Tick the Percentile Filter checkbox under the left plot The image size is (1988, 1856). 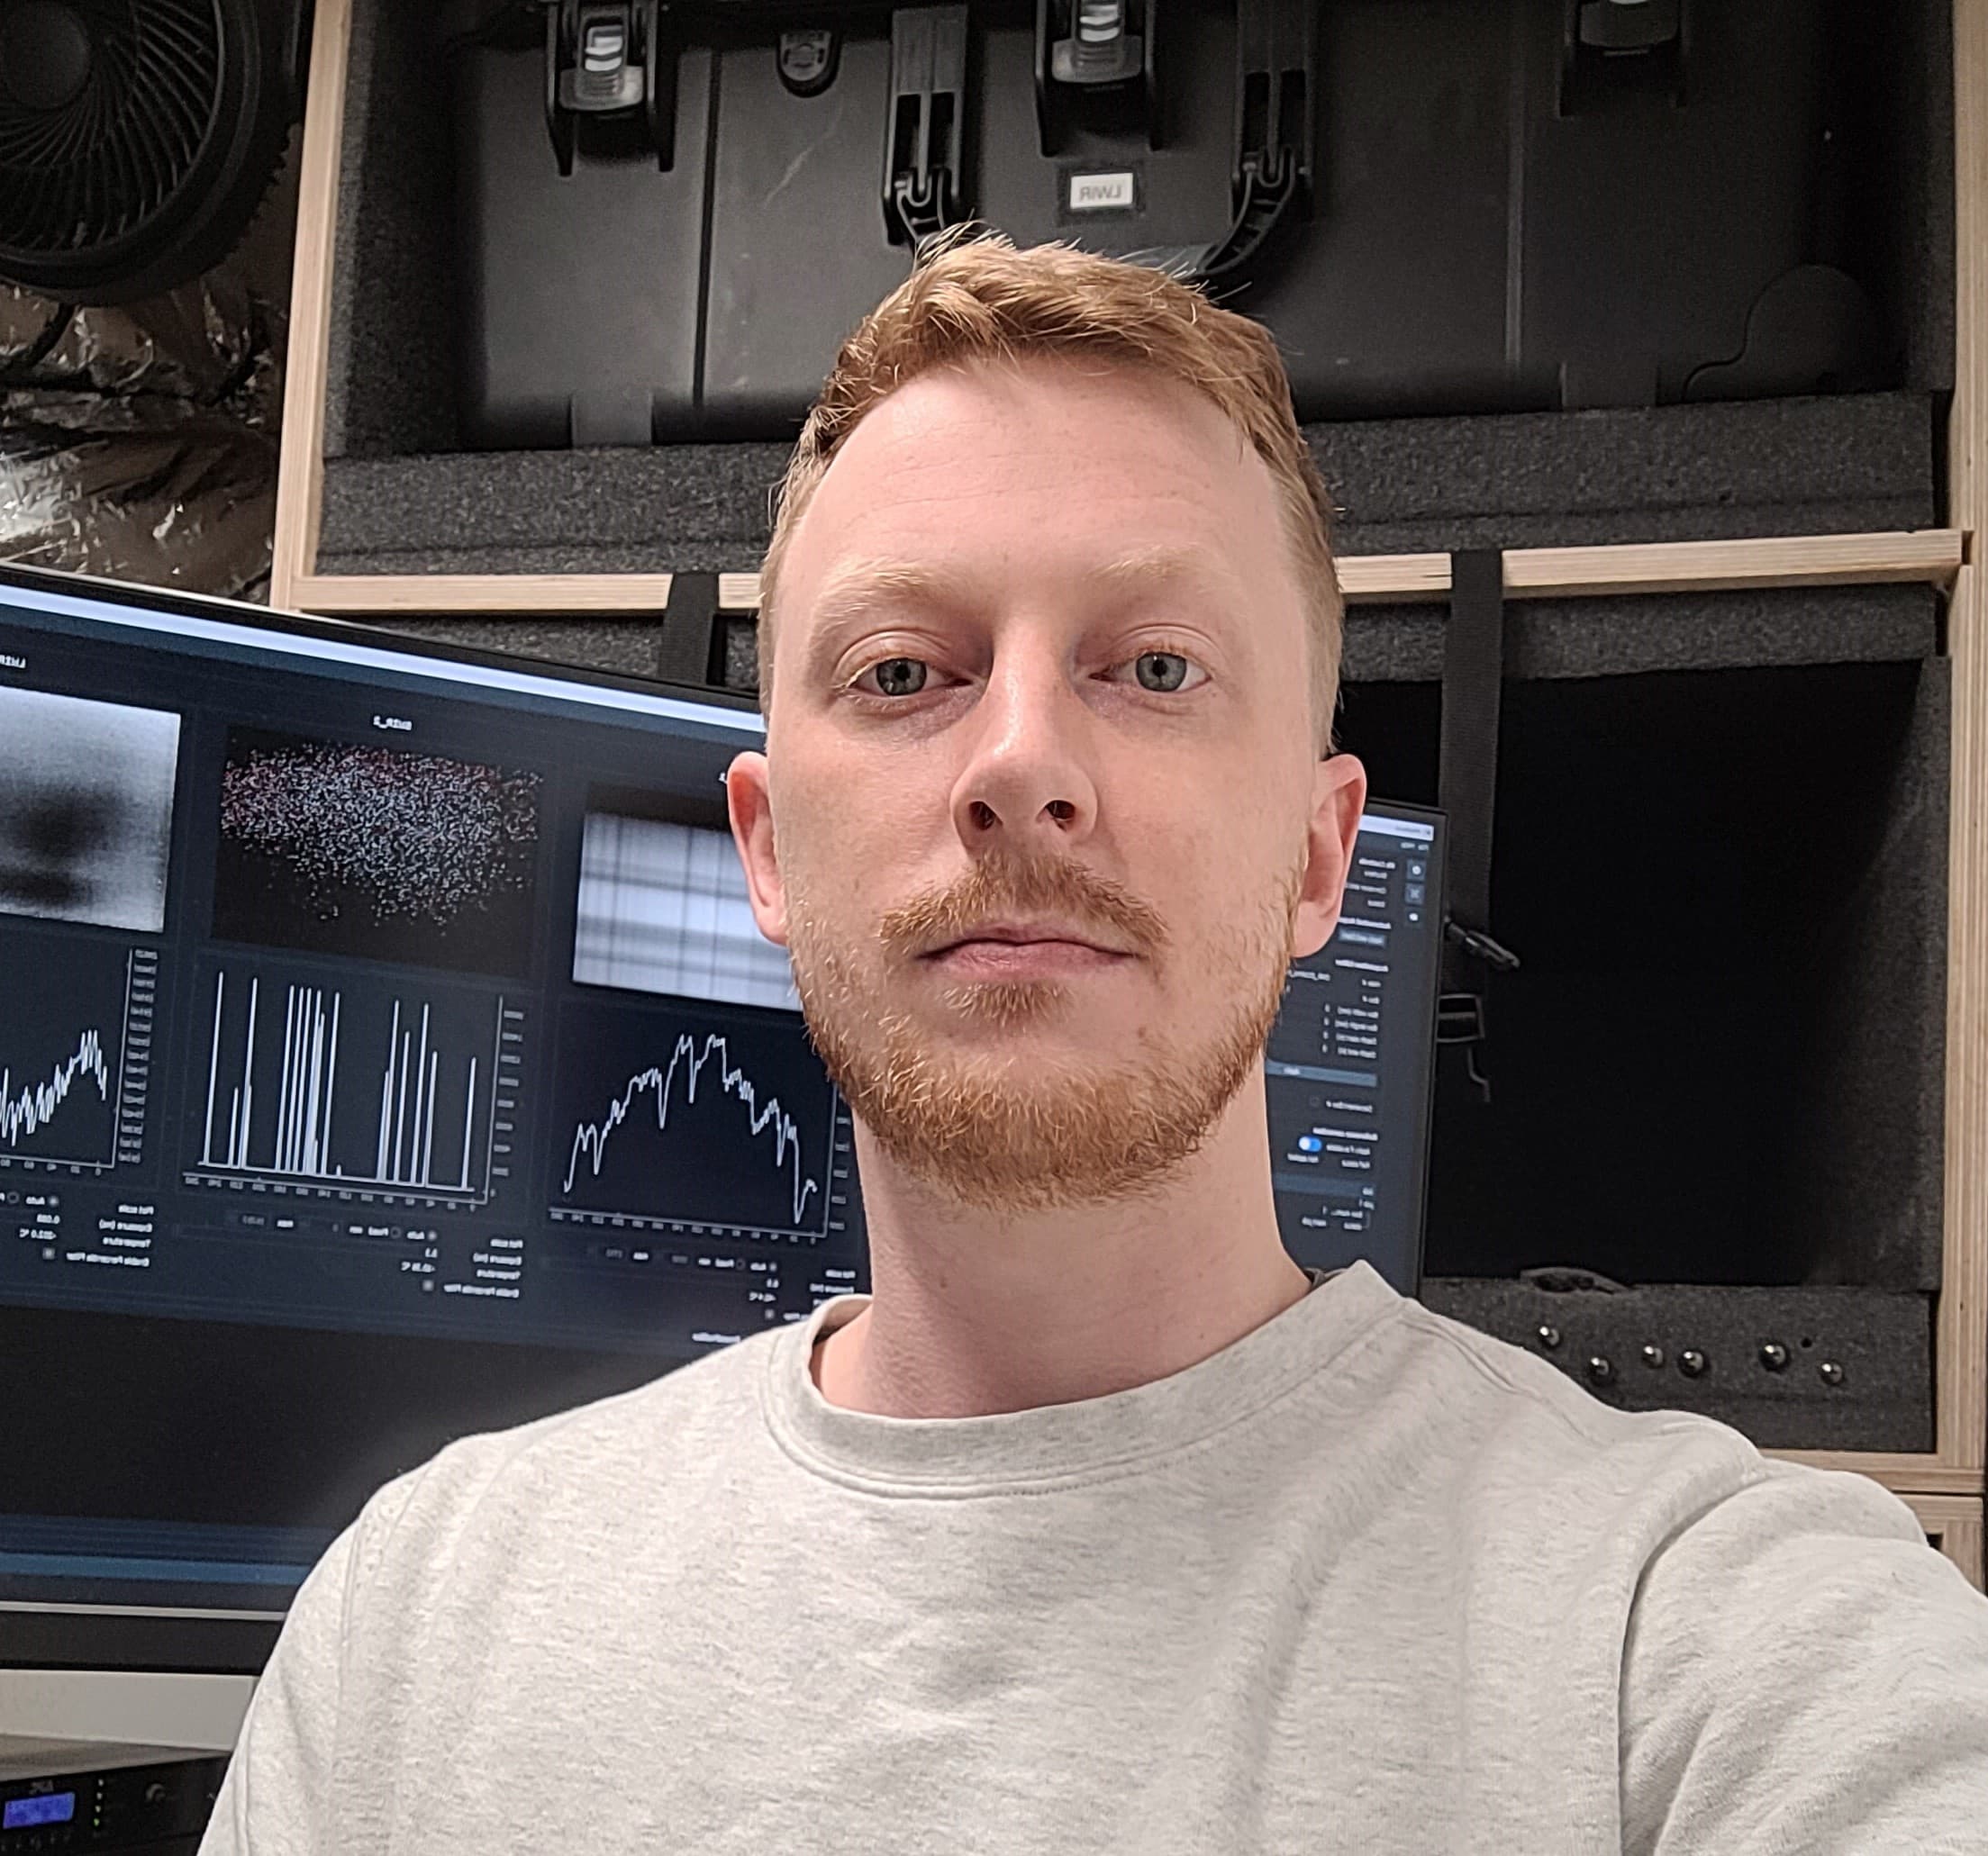click(48, 1254)
